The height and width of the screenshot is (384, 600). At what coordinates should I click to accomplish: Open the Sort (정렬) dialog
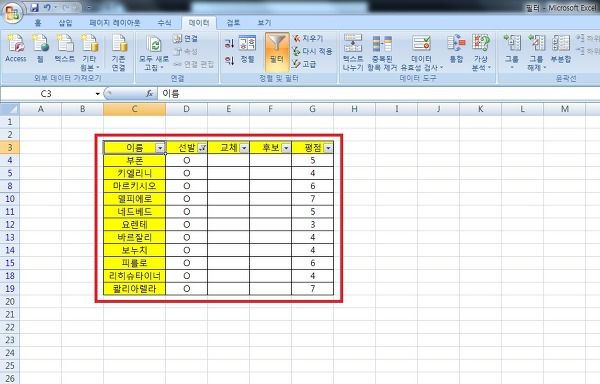248,49
